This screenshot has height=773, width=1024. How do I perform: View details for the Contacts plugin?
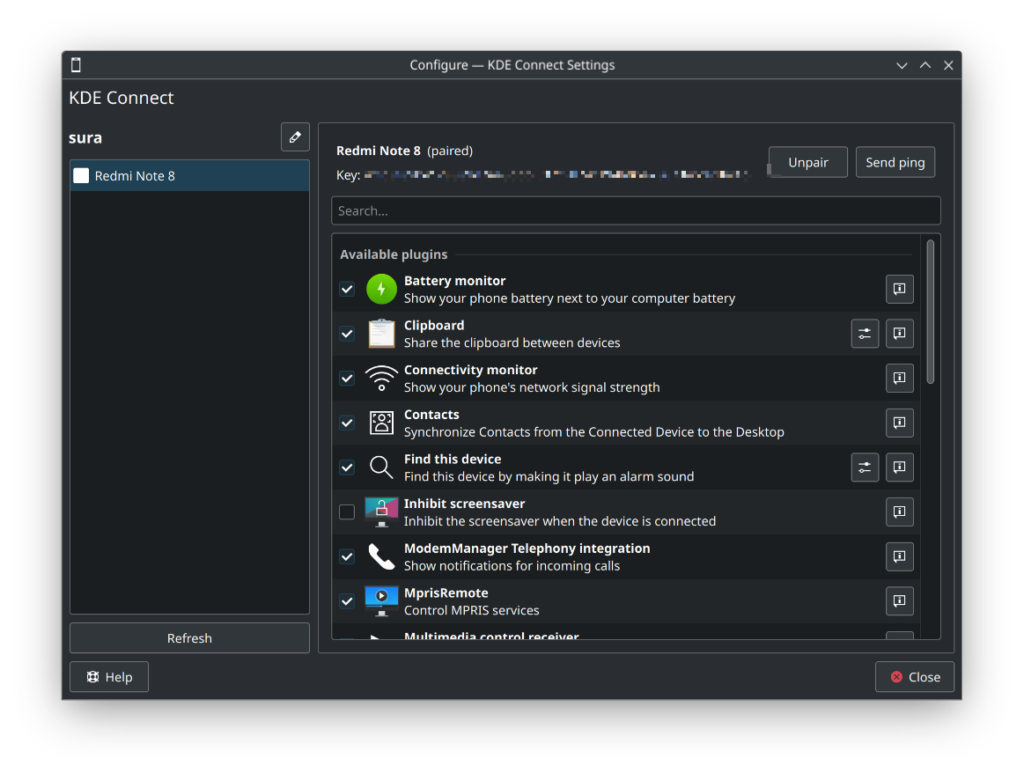(x=898, y=422)
